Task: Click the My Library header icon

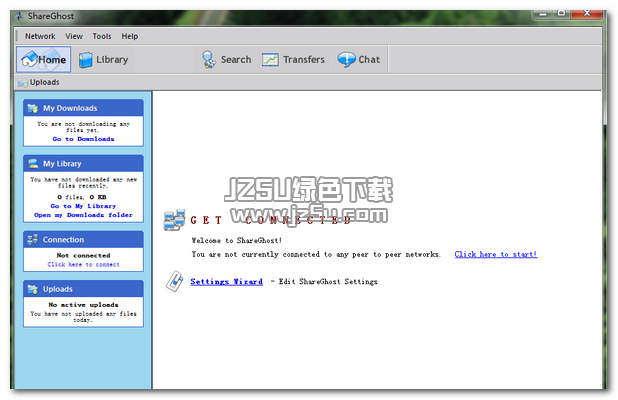Action: point(33,164)
